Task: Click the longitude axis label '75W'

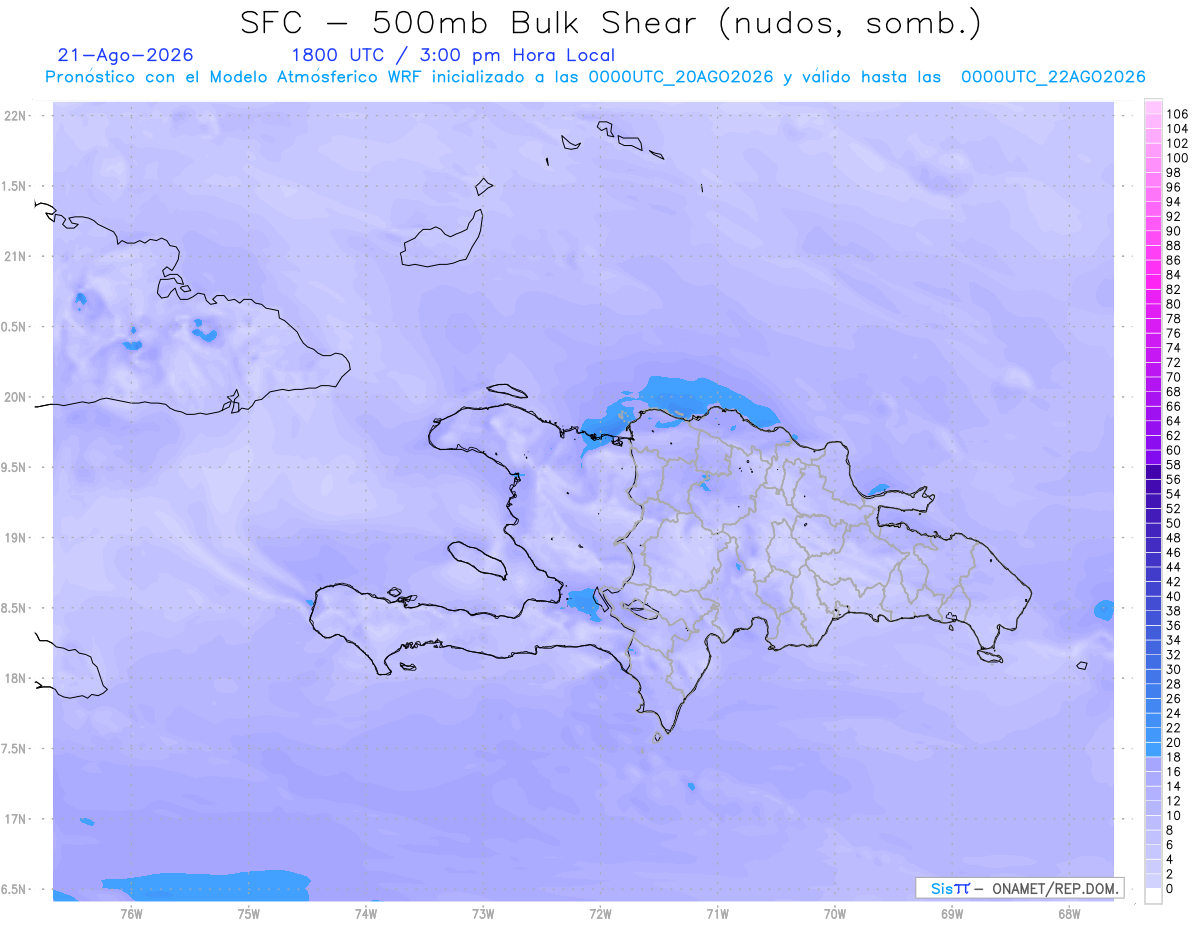Action: [x=248, y=914]
